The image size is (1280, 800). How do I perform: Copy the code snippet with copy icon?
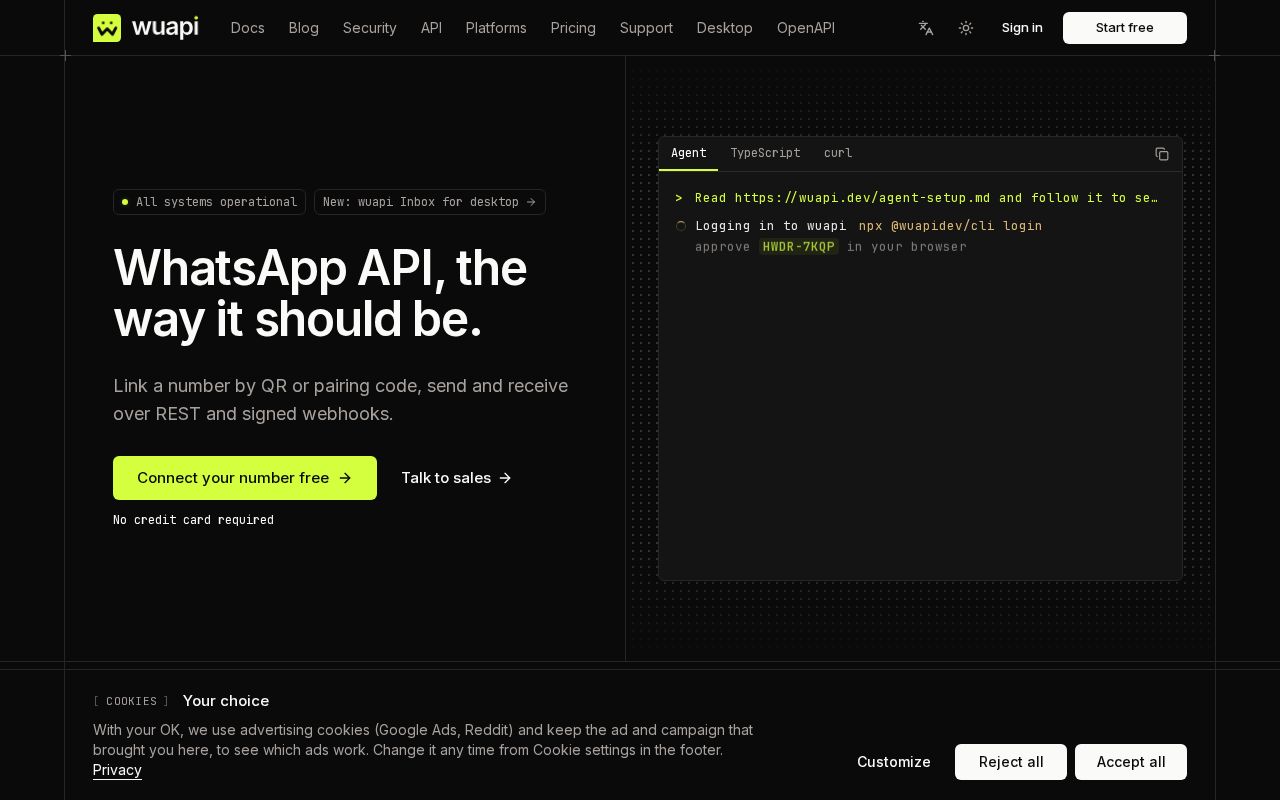click(x=1162, y=154)
